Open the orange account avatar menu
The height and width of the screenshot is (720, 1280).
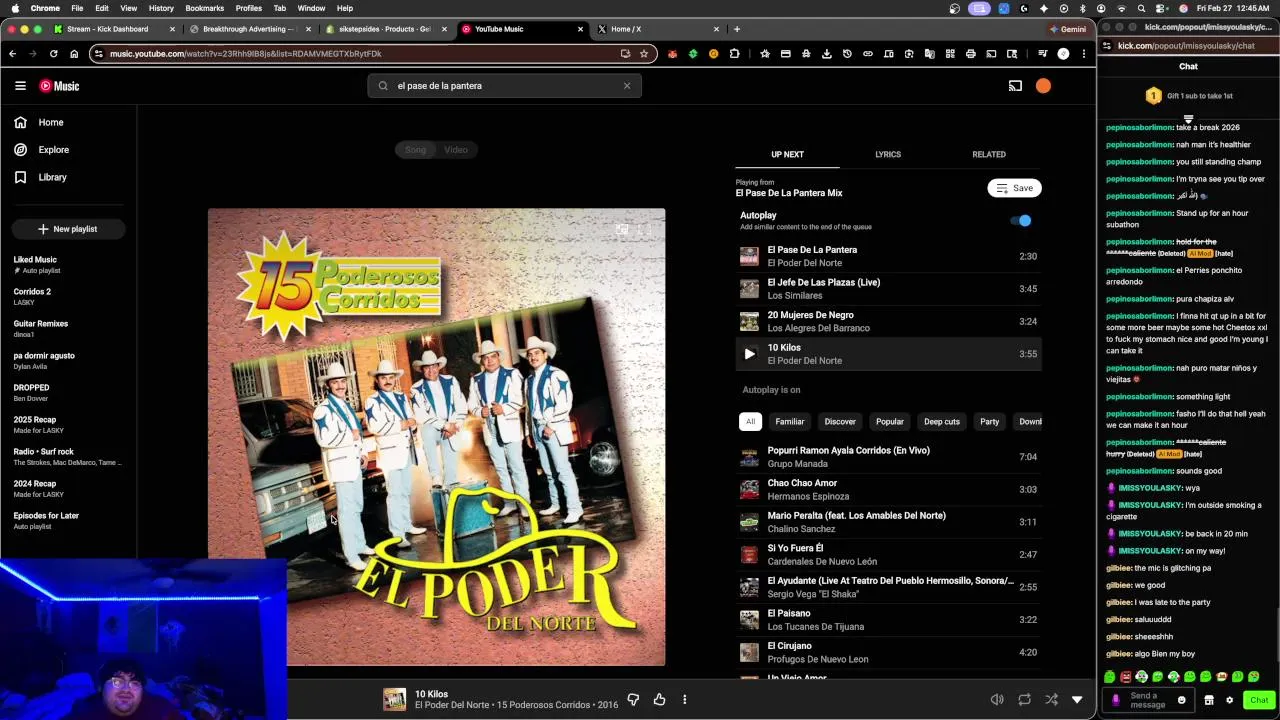[1043, 86]
